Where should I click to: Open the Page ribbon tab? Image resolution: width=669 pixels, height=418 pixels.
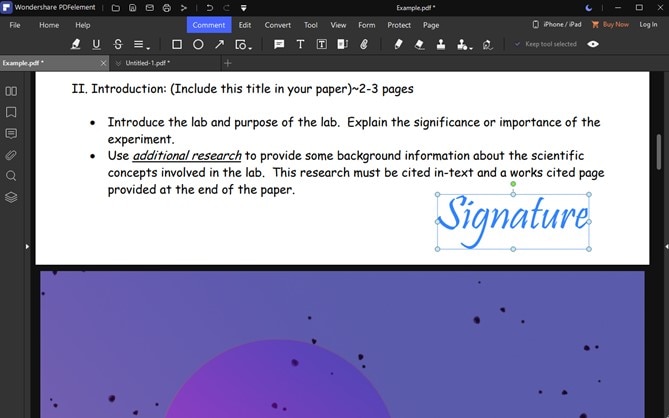pos(431,25)
